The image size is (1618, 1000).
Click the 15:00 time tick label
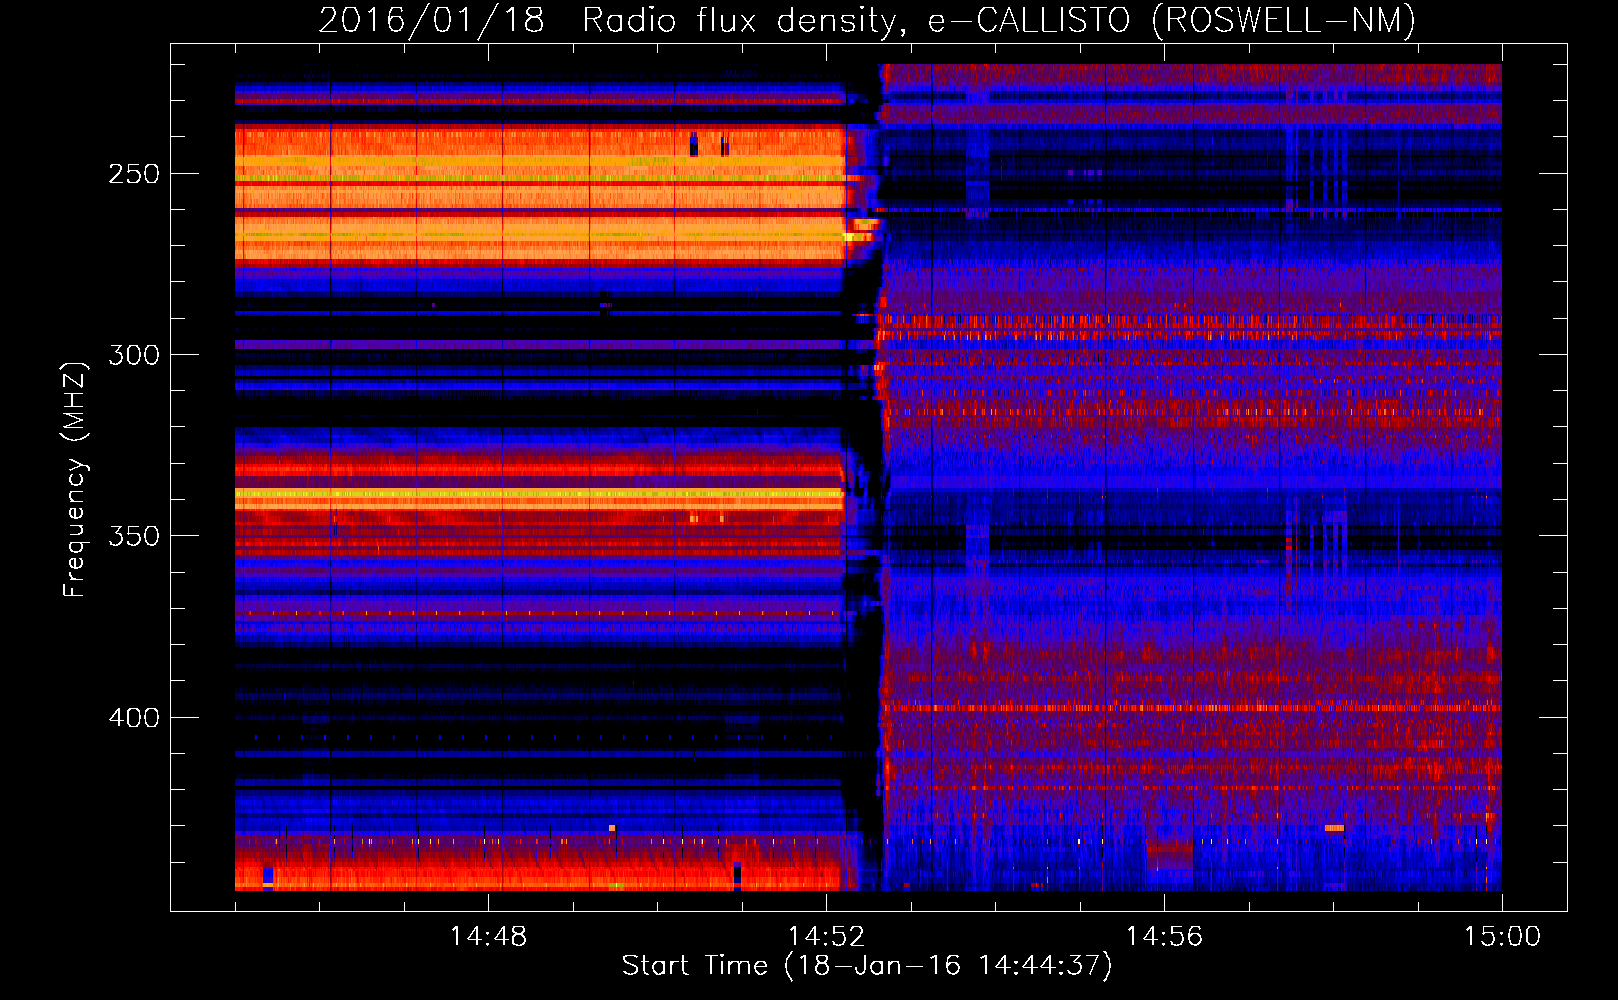1502,937
